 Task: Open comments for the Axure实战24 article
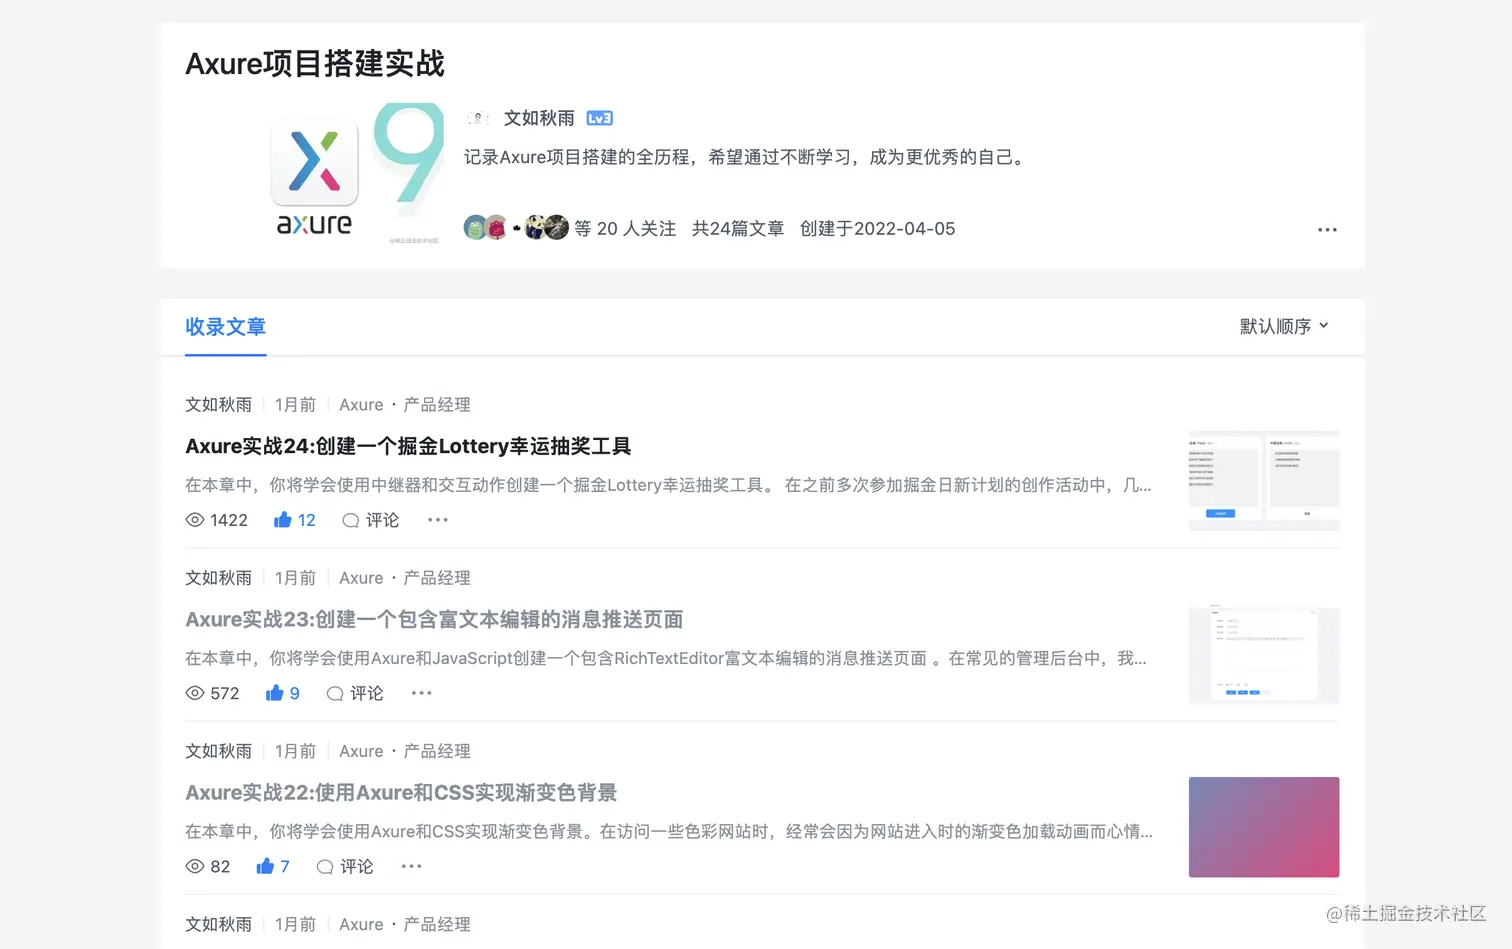(x=371, y=520)
